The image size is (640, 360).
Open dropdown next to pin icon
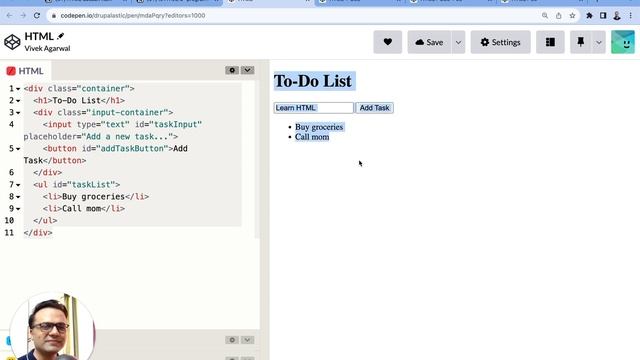point(598,42)
